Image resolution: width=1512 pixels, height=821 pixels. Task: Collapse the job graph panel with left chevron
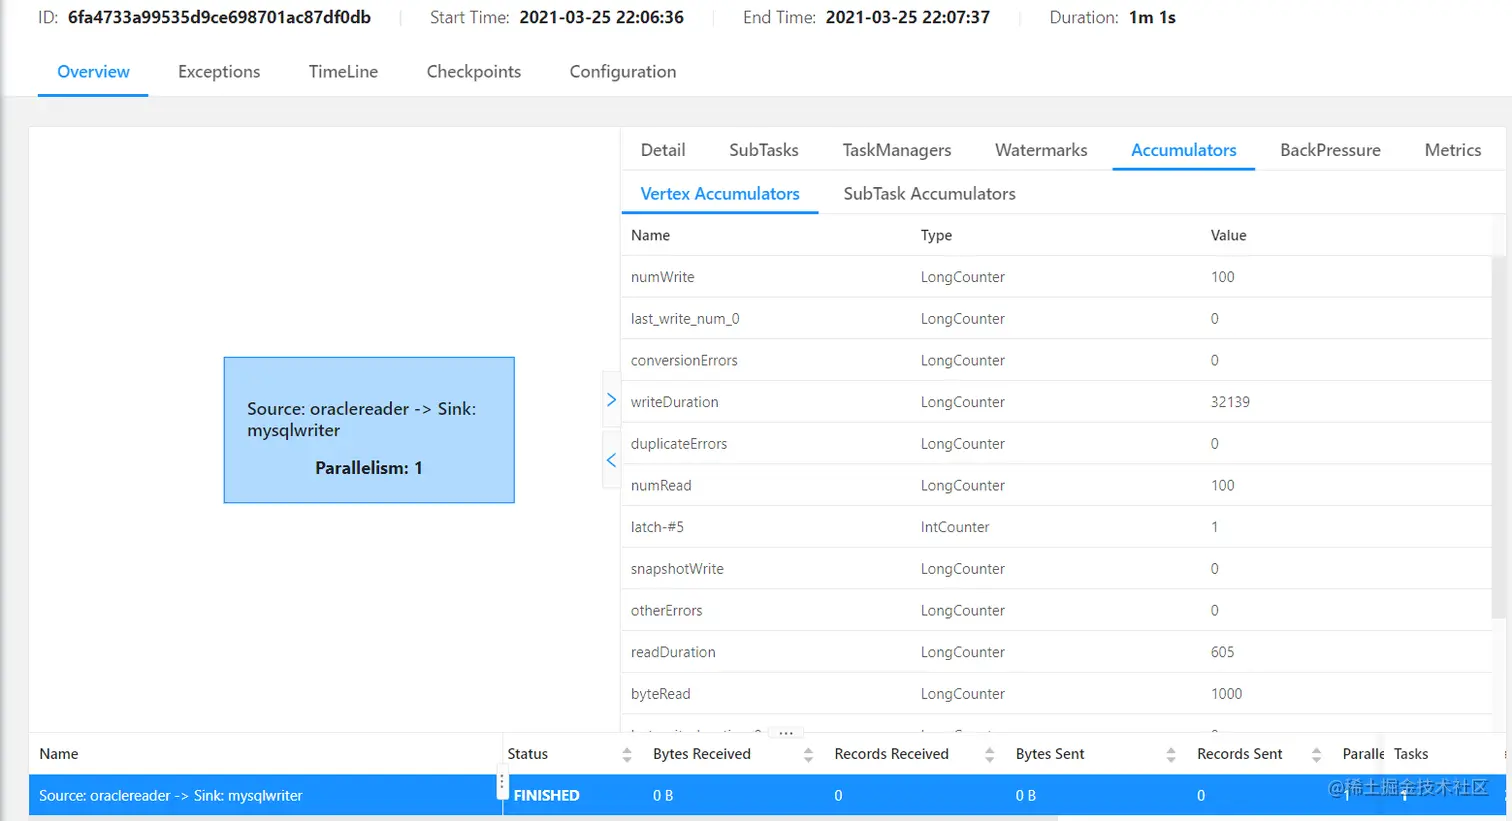pos(611,460)
